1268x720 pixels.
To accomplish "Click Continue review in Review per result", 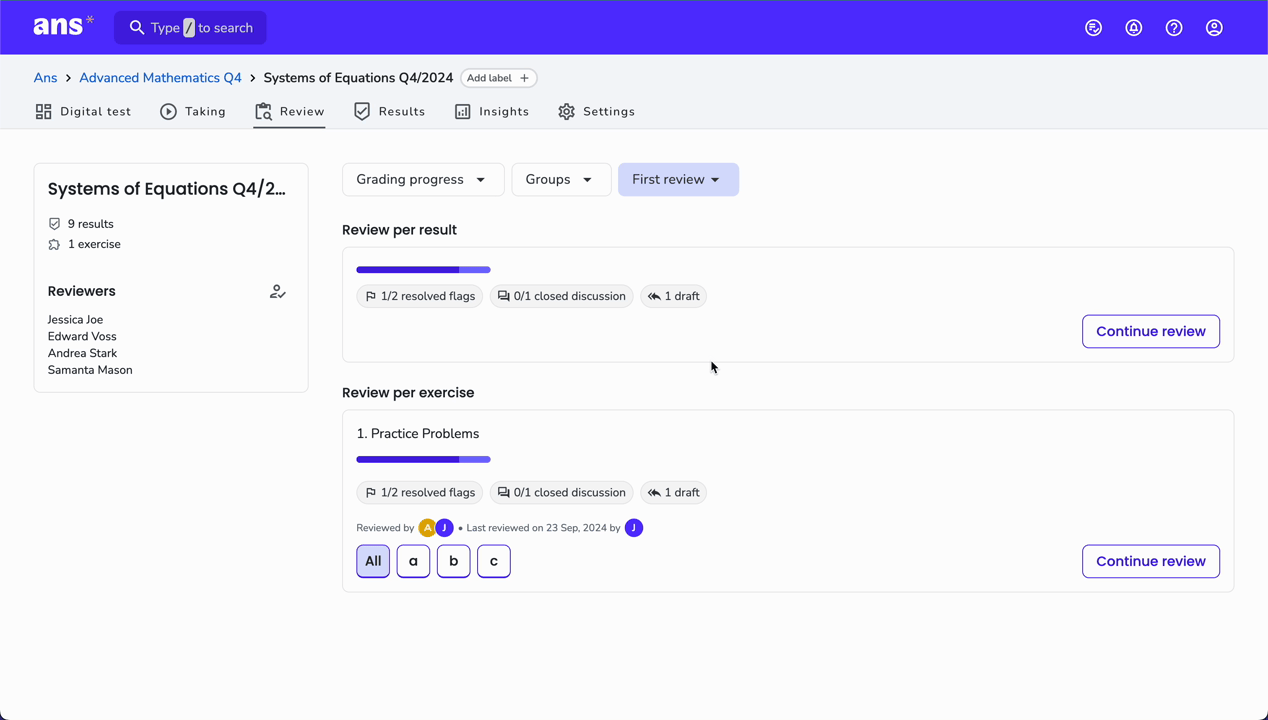I will click(x=1151, y=331).
